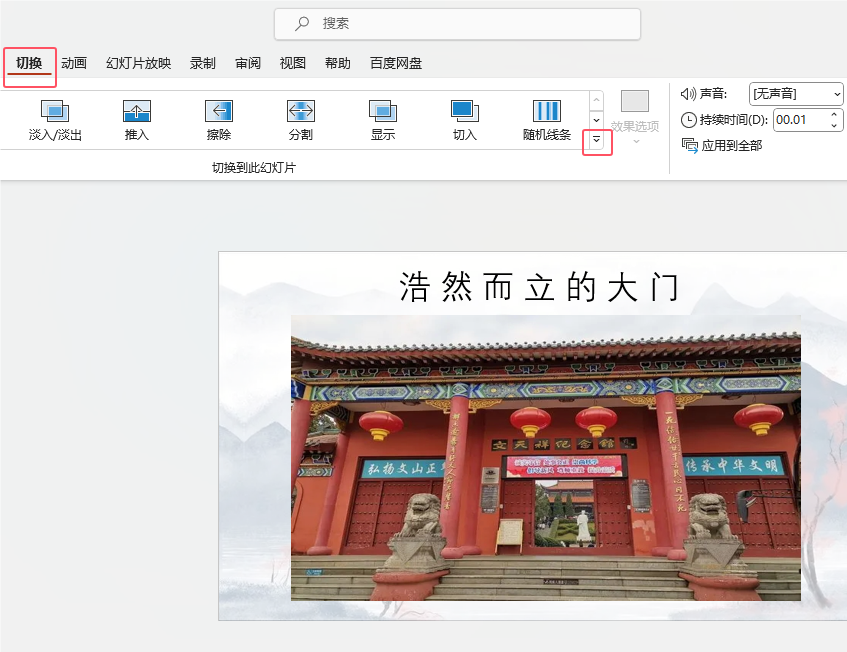Go to the previous gallery row with the up arrow
The height and width of the screenshot is (652, 847).
596,100
